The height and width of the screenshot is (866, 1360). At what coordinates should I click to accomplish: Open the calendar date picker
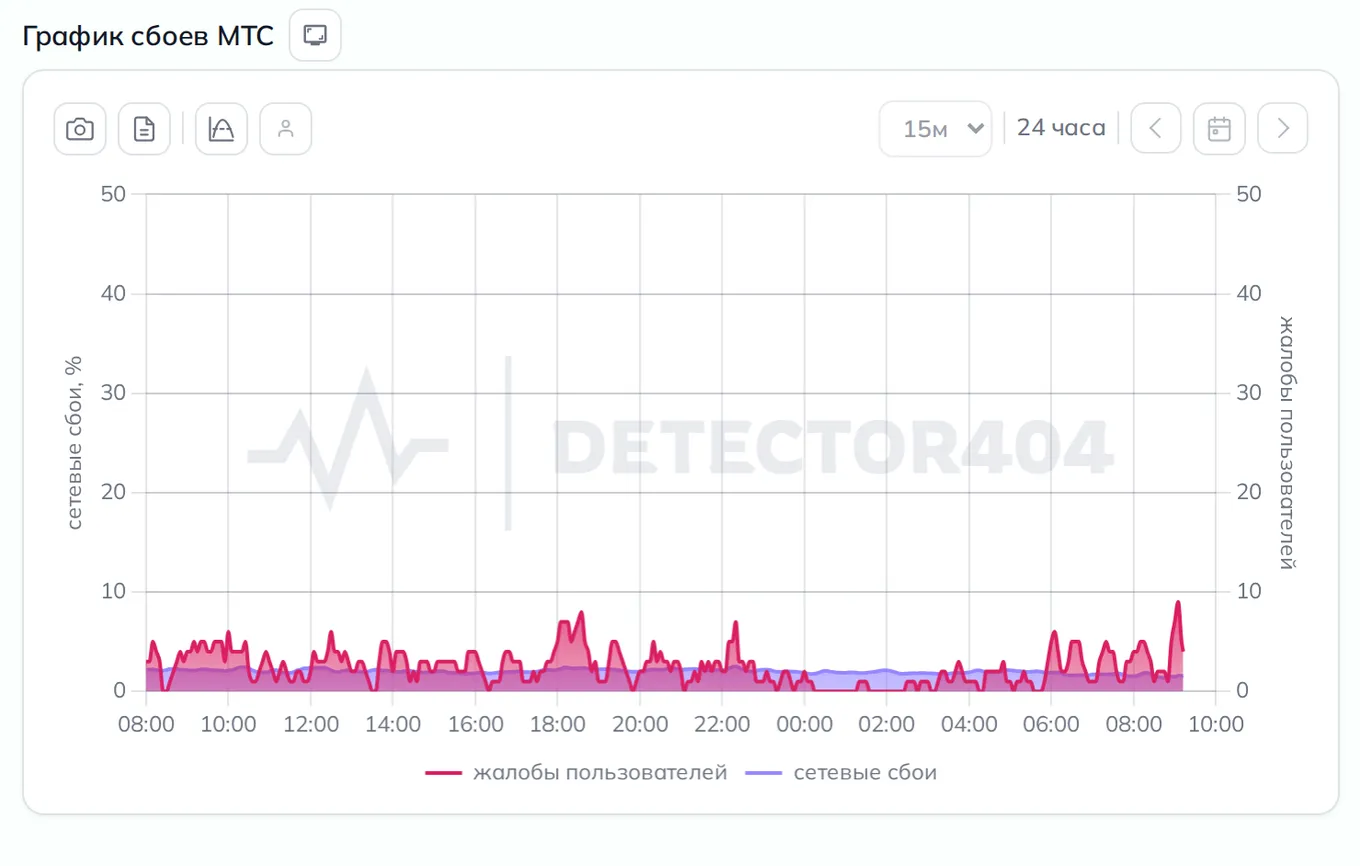(1219, 128)
